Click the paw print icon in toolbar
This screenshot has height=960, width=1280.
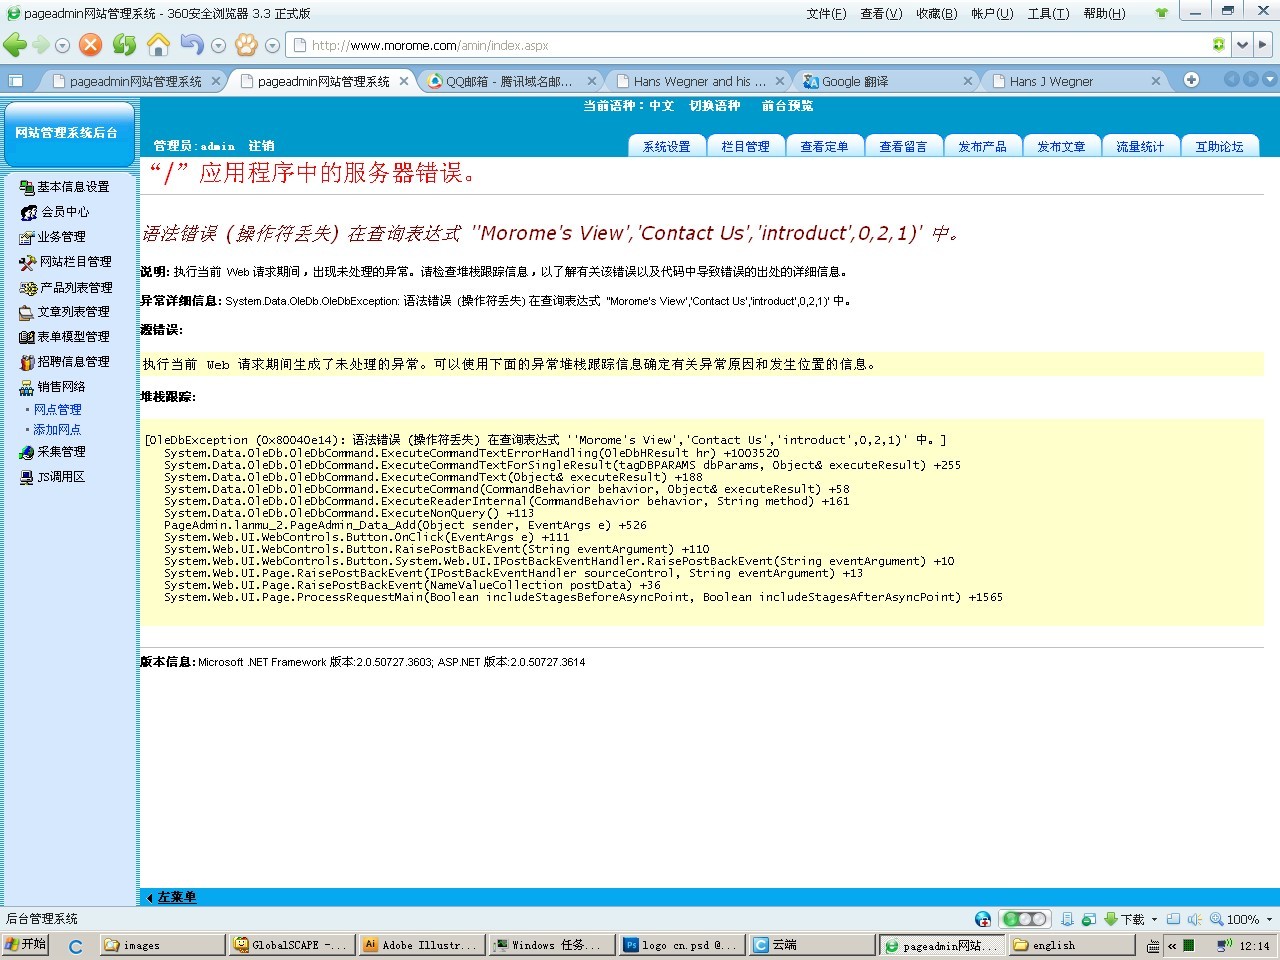(x=246, y=45)
